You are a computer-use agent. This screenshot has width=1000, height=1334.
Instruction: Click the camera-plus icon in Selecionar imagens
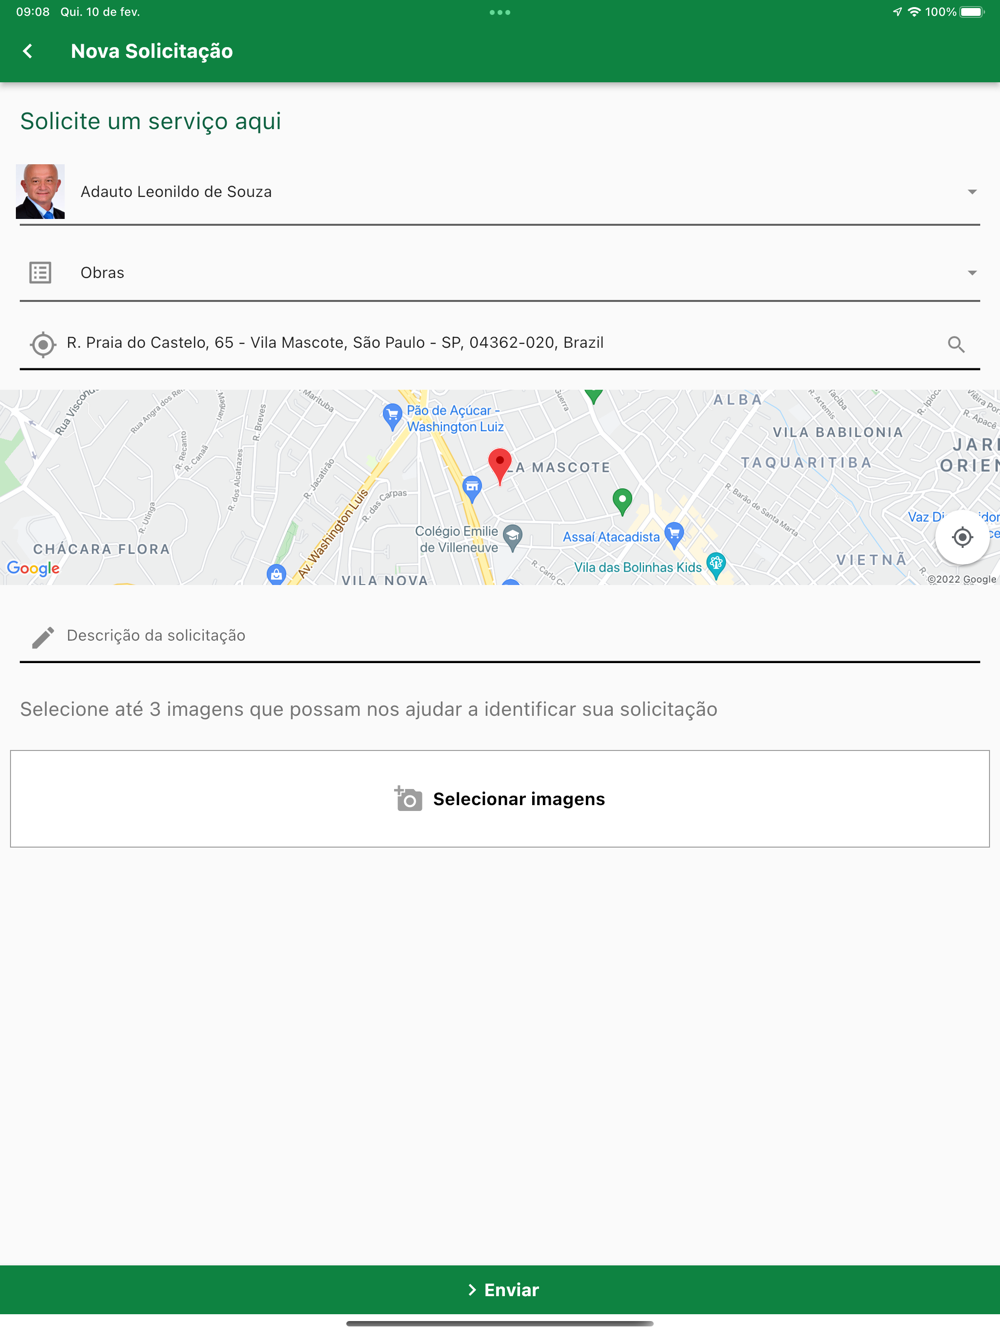pyautogui.click(x=408, y=798)
